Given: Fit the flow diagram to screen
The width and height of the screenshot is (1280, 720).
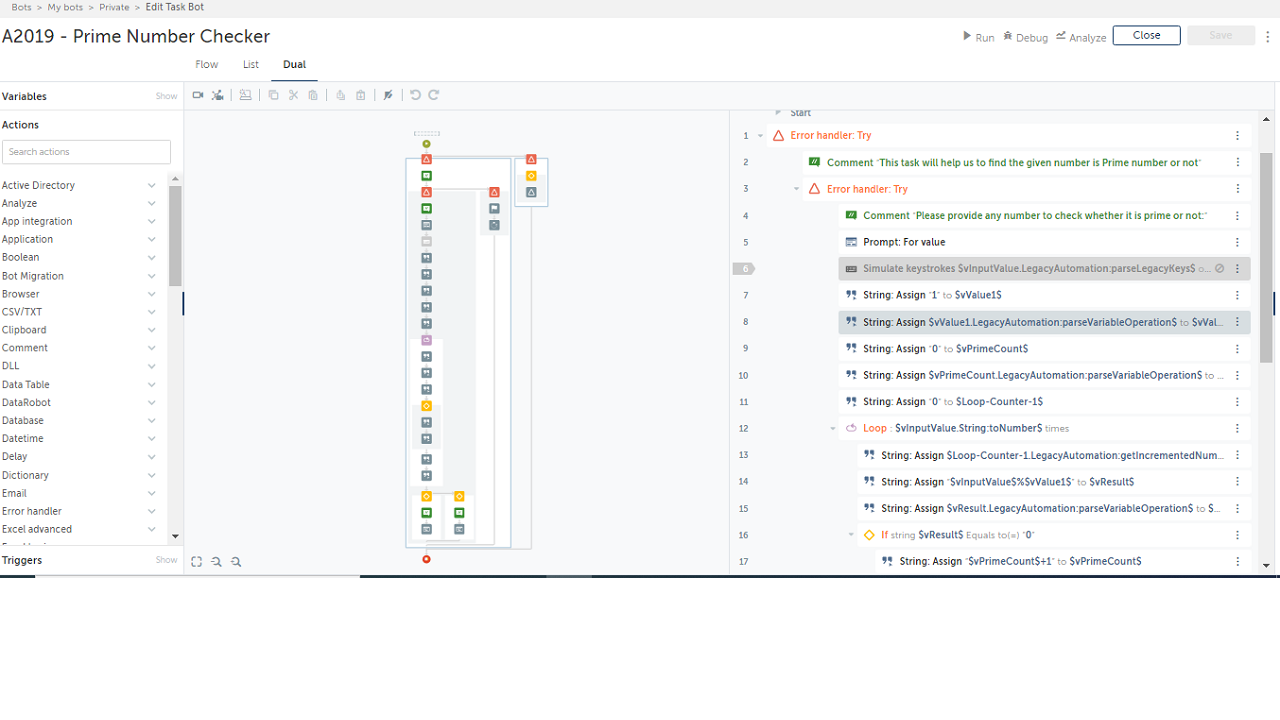Looking at the screenshot, I should (x=197, y=562).
